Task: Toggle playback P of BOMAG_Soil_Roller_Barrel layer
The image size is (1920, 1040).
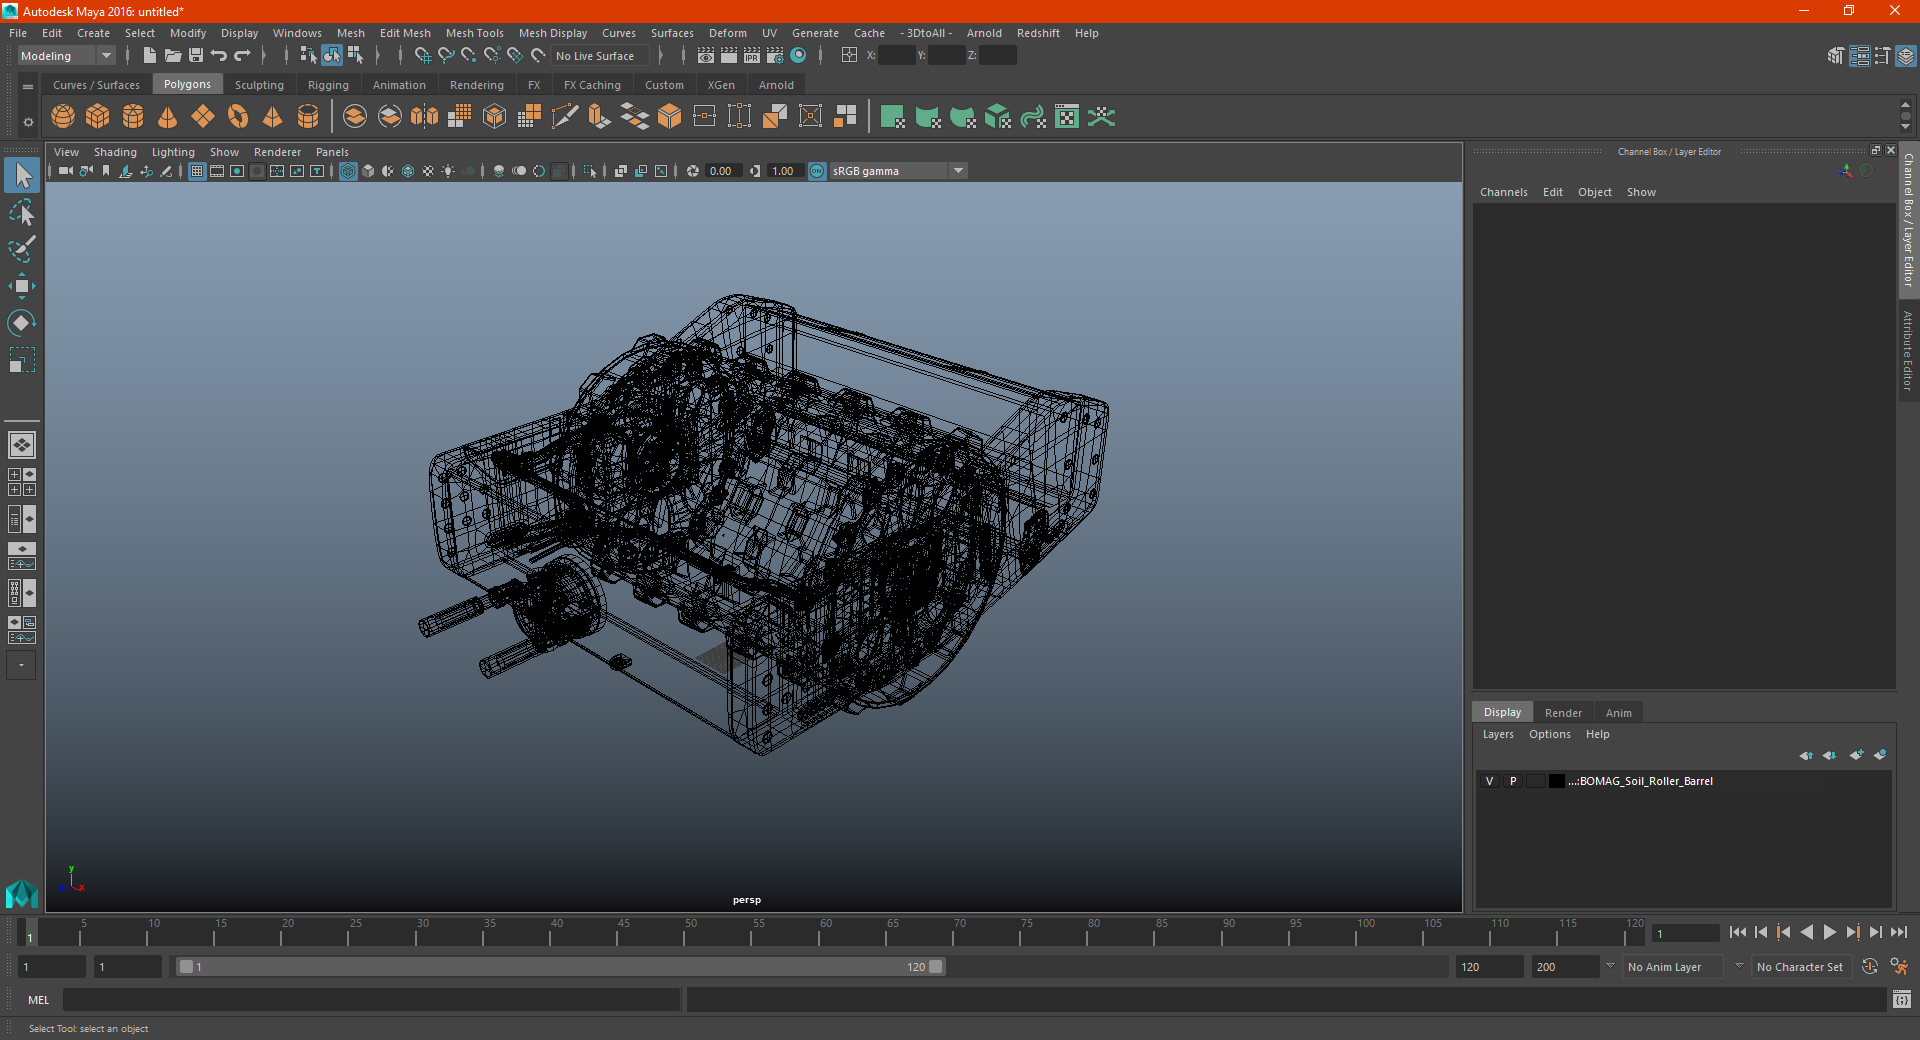Action: click(1513, 781)
